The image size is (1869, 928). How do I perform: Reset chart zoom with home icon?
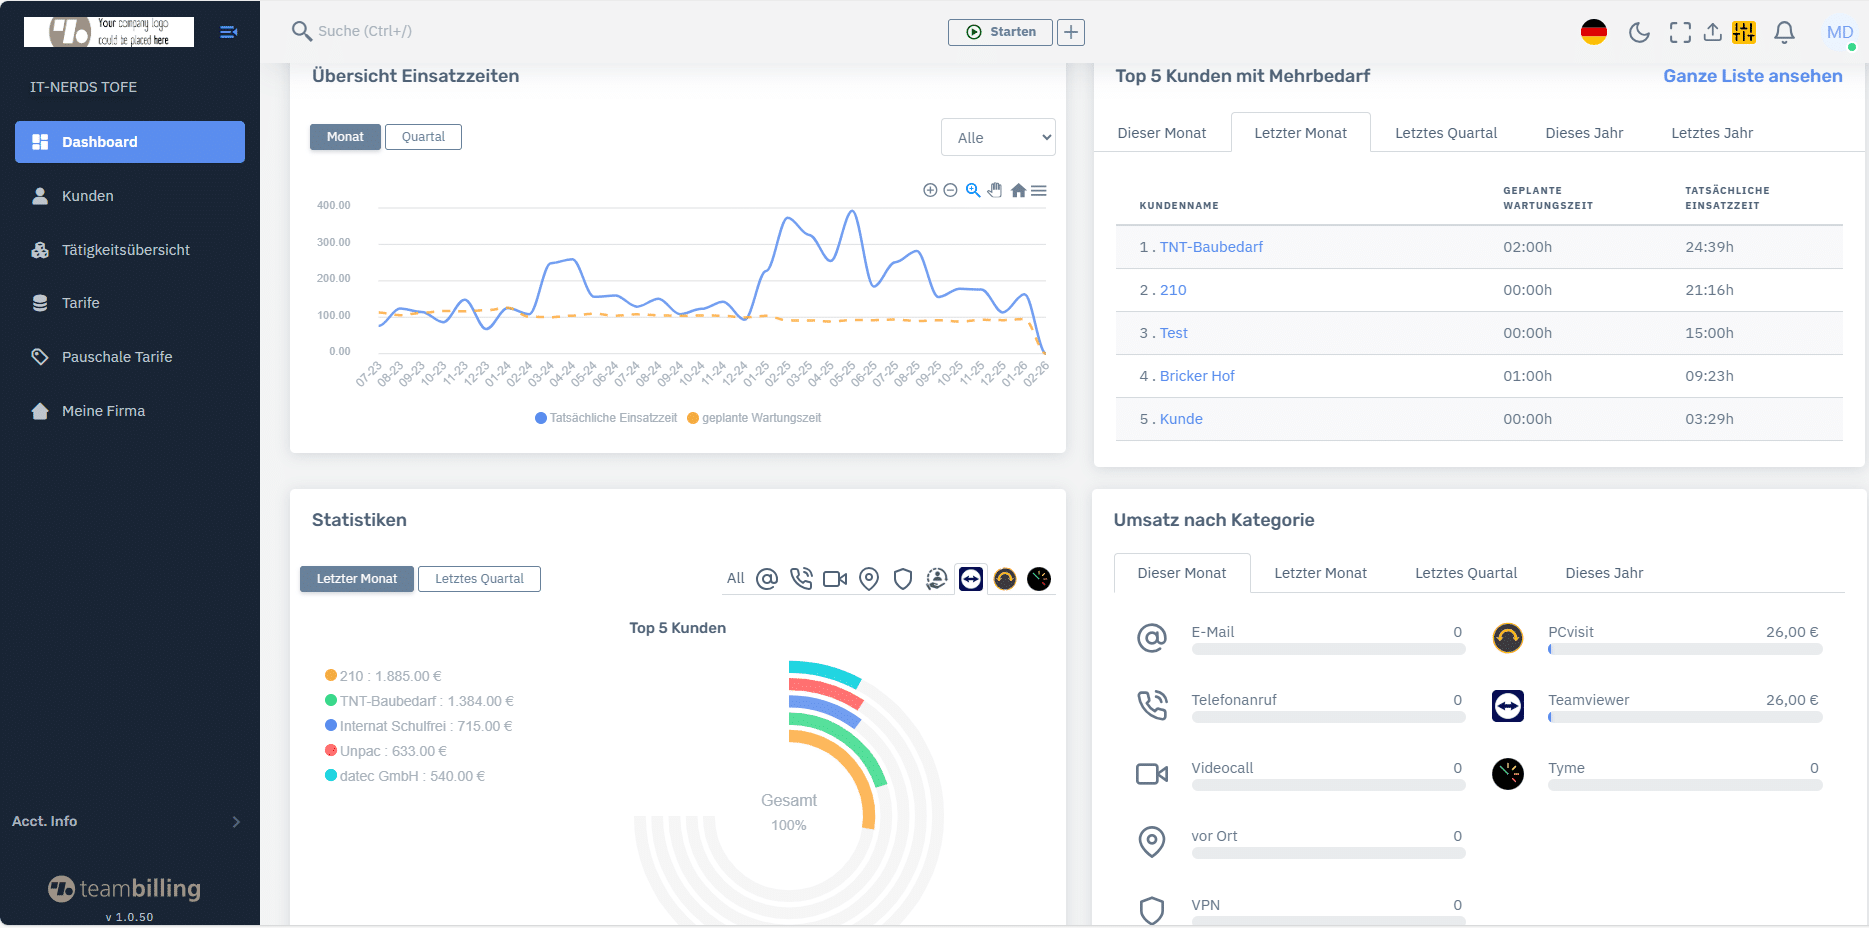[x=1018, y=190]
